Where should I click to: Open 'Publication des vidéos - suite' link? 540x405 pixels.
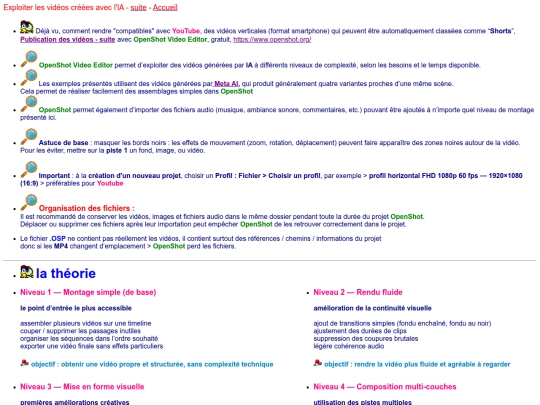click(x=68, y=39)
